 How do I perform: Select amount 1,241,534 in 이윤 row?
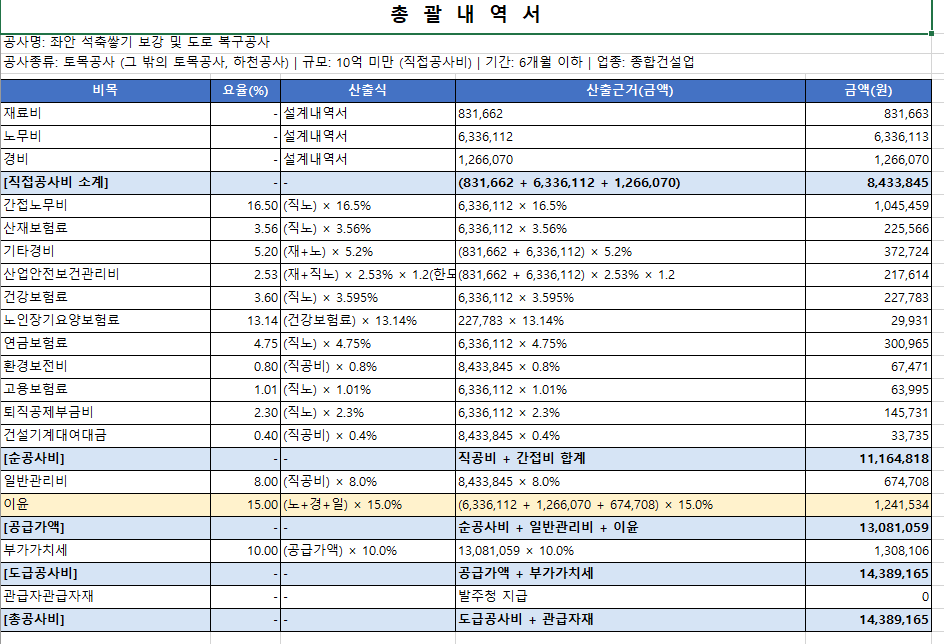click(868, 504)
